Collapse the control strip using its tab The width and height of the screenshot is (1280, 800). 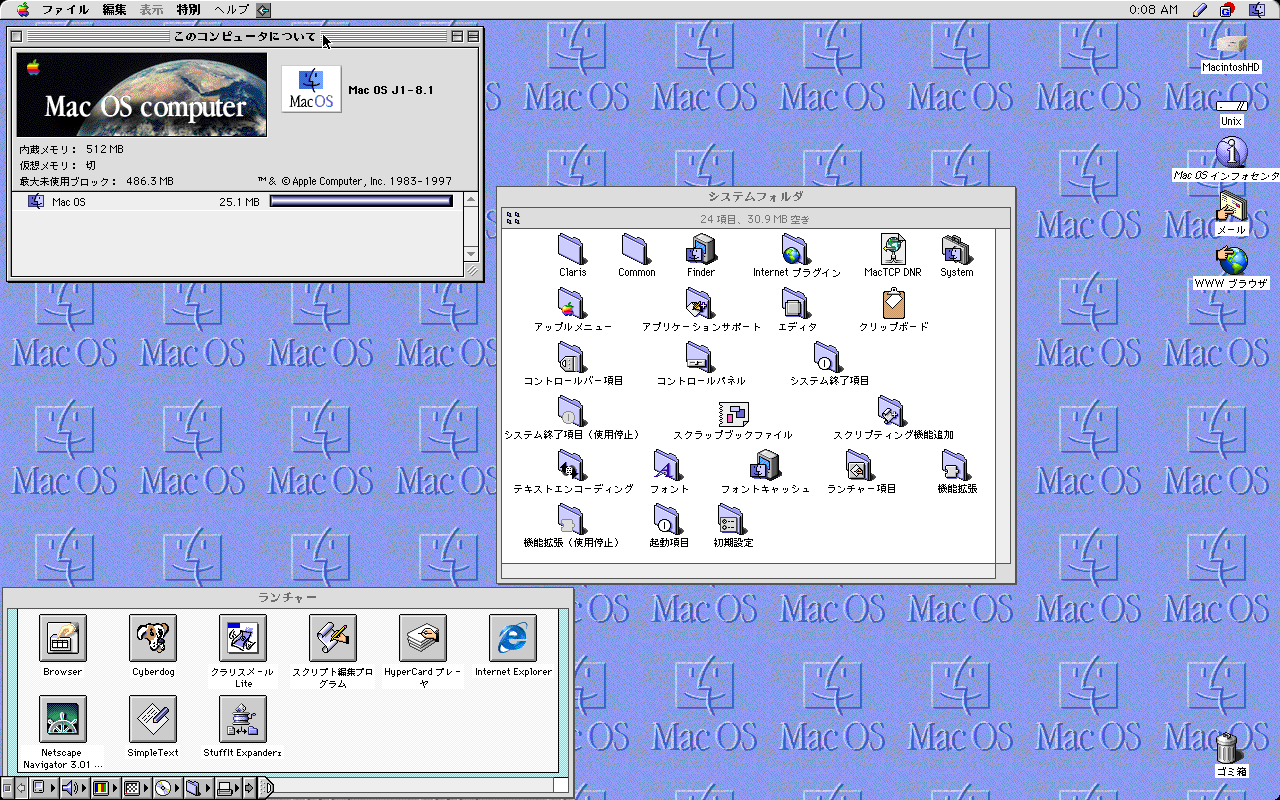tap(266, 788)
